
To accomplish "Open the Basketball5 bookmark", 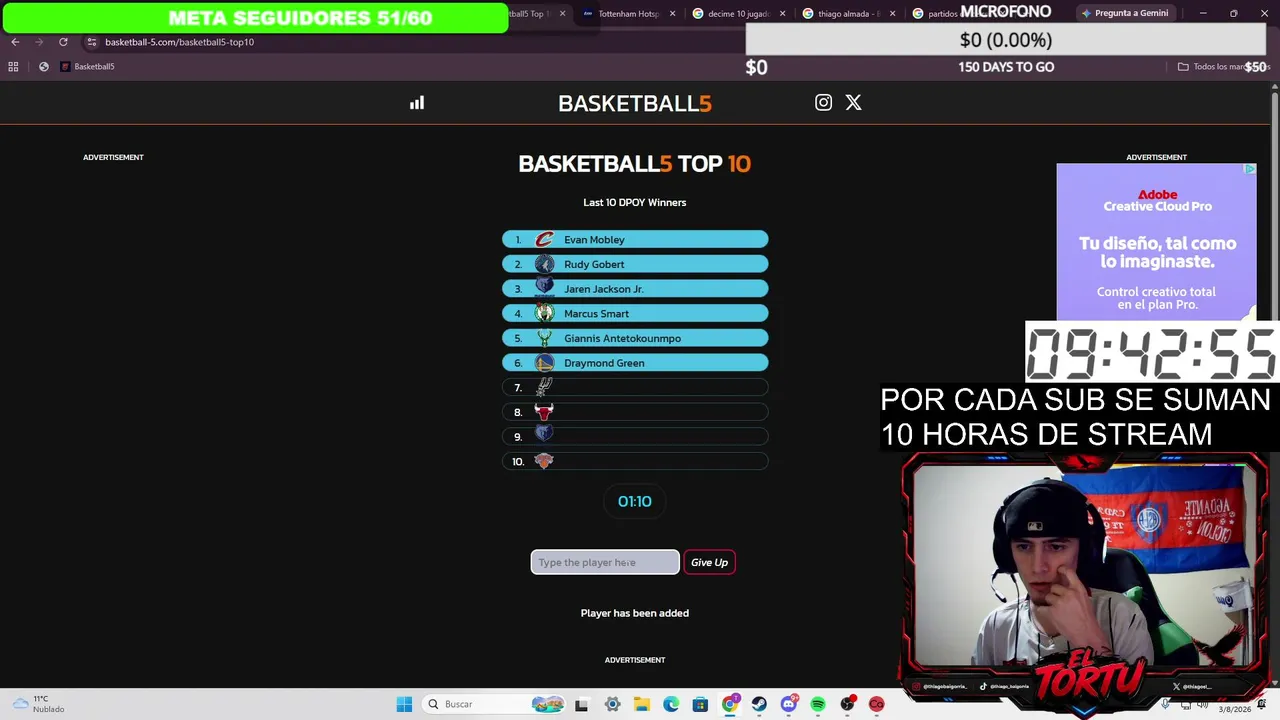I will click(x=88, y=67).
